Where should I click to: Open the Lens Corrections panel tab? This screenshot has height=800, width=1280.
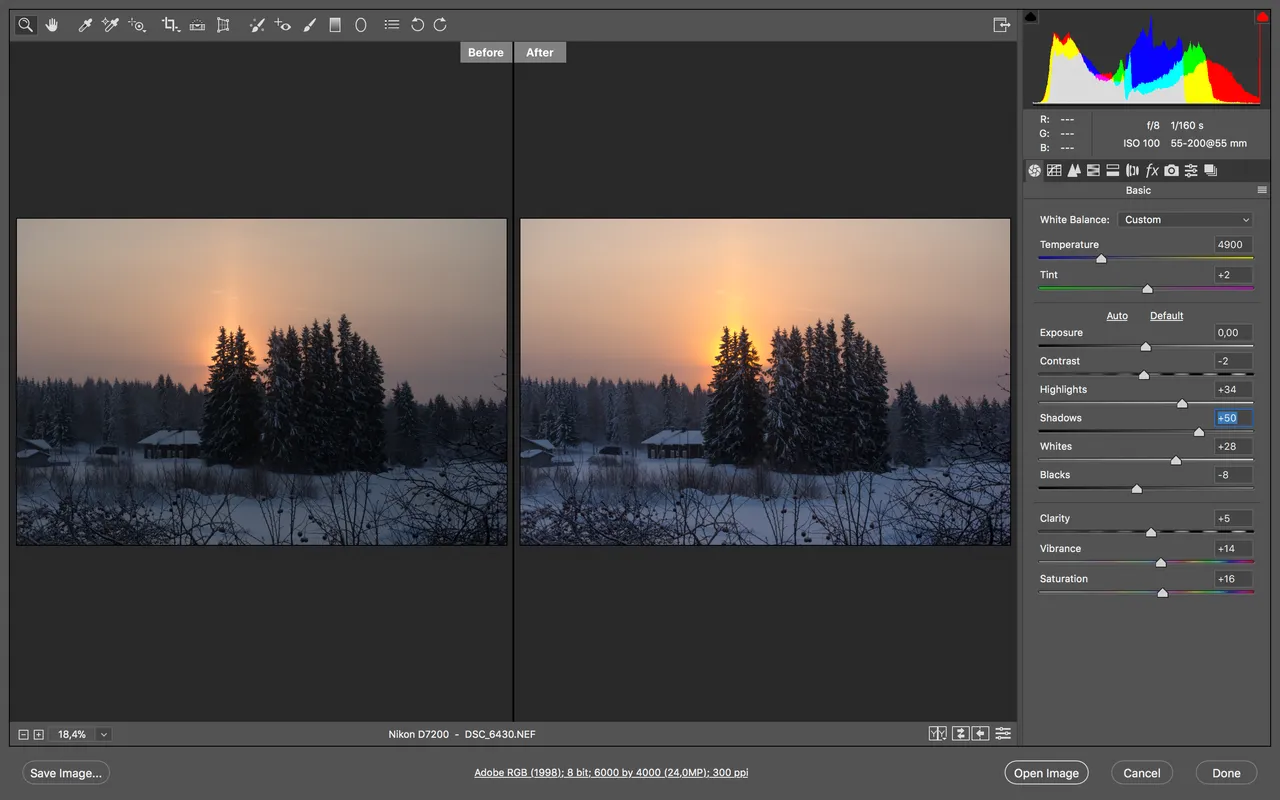tap(1132, 171)
